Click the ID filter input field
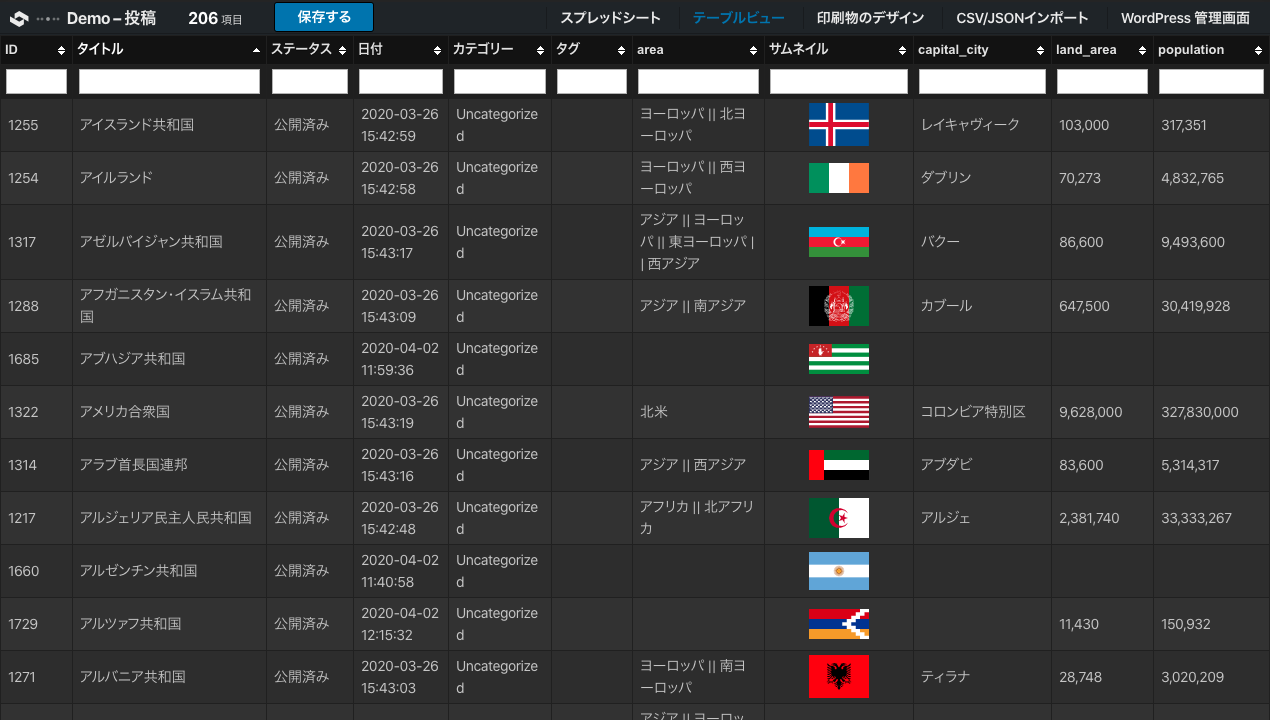Screen dimensions: 1270x720 [x=36, y=81]
